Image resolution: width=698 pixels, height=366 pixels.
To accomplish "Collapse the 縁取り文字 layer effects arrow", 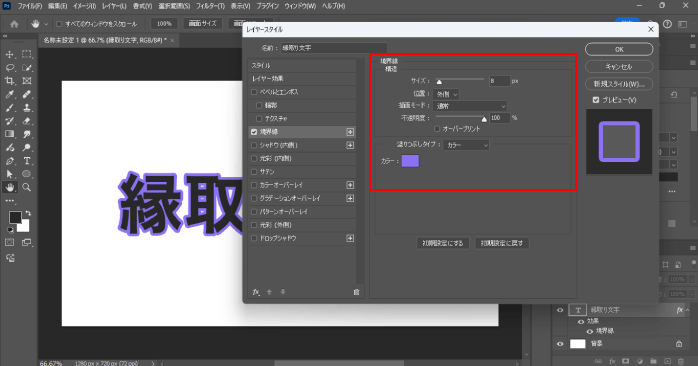I will pos(688,310).
